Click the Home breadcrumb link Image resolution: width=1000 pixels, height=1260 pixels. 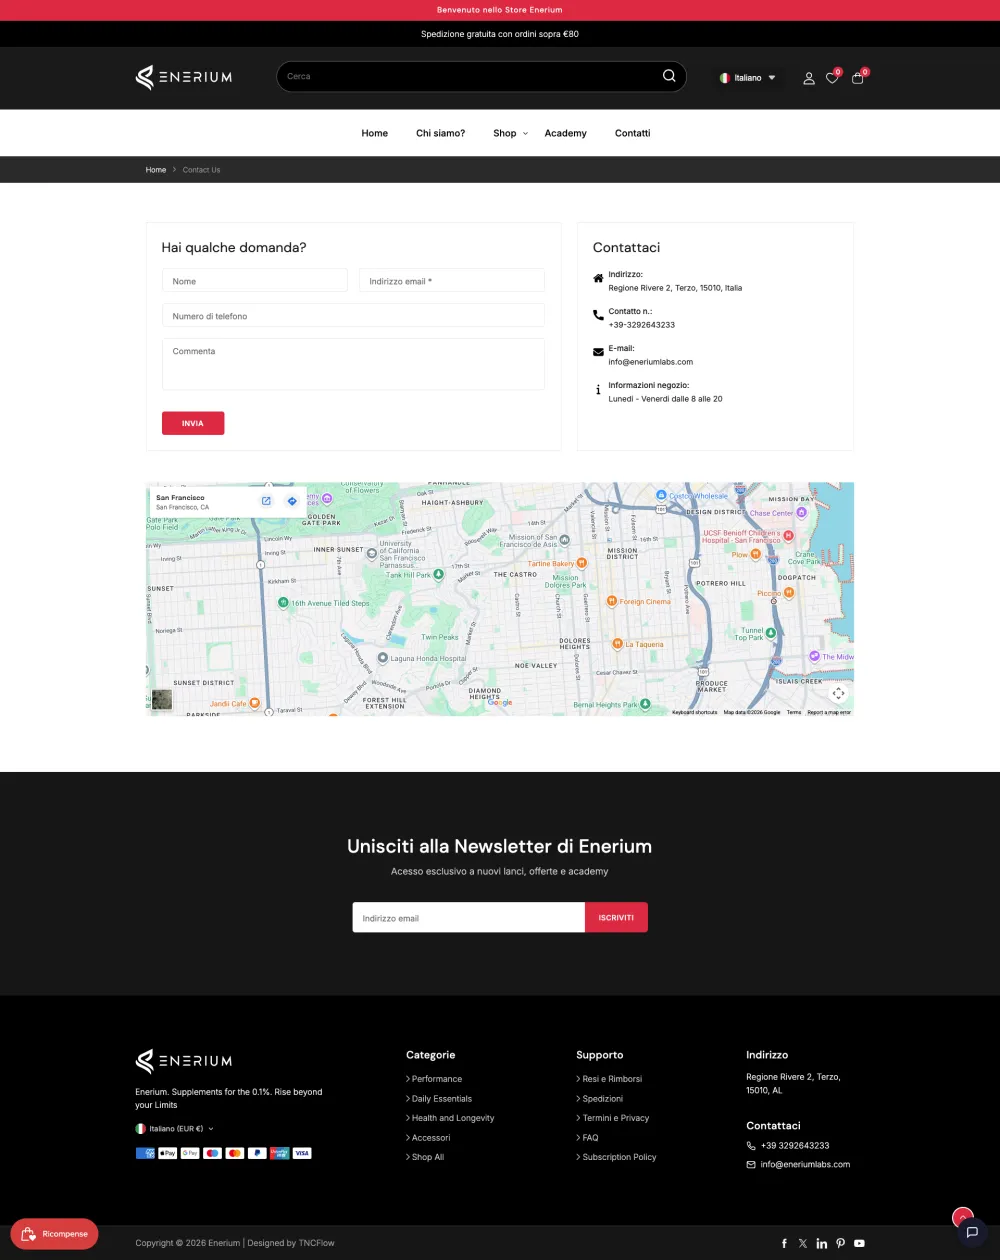point(156,170)
